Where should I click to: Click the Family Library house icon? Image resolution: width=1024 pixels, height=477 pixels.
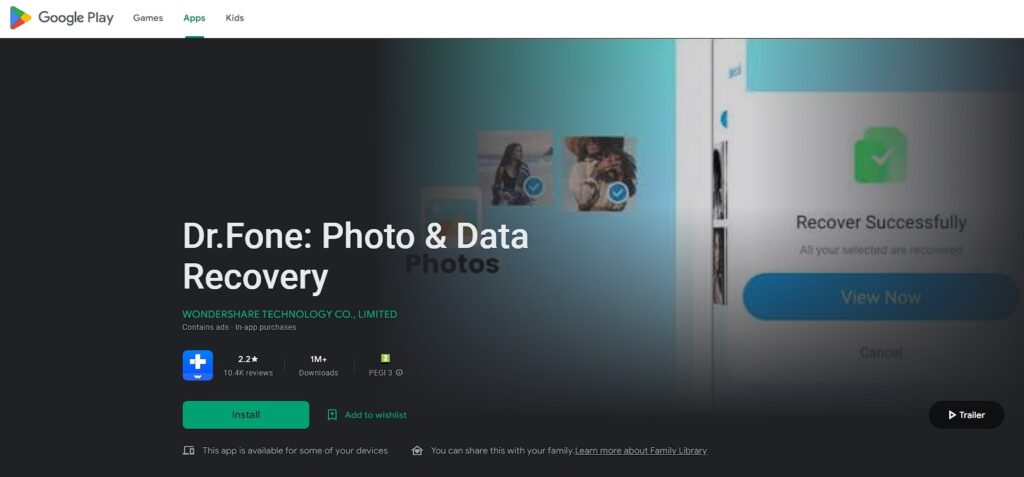pos(417,451)
